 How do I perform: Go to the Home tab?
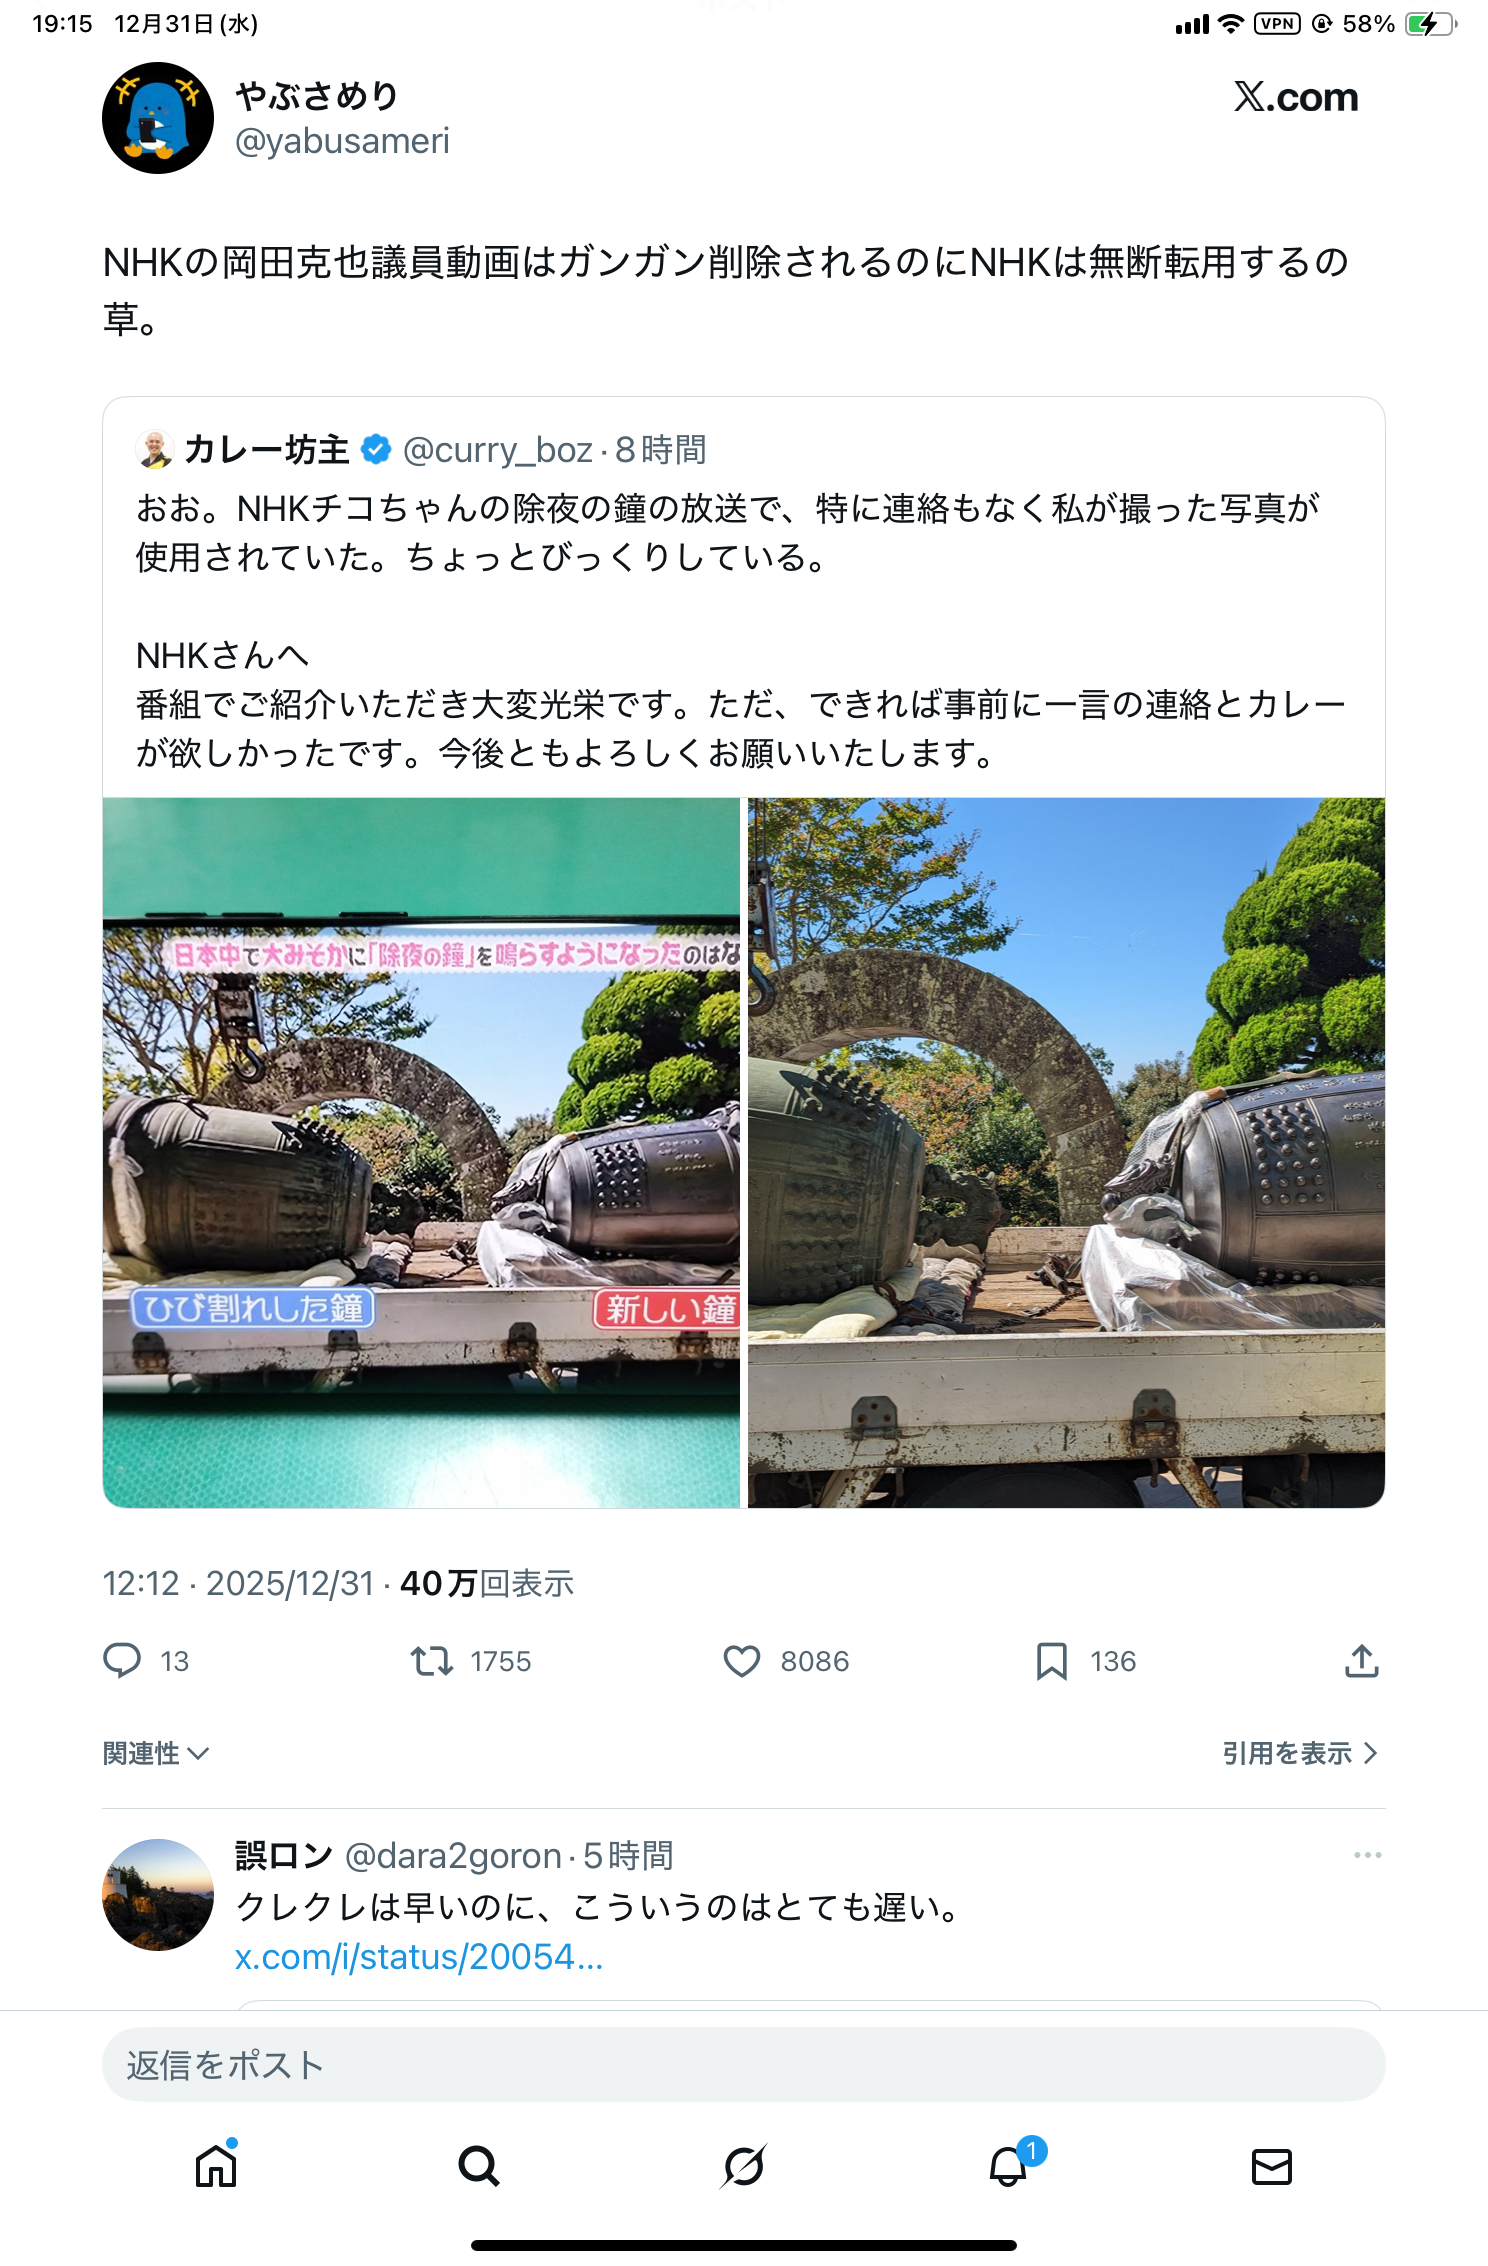tap(216, 2167)
